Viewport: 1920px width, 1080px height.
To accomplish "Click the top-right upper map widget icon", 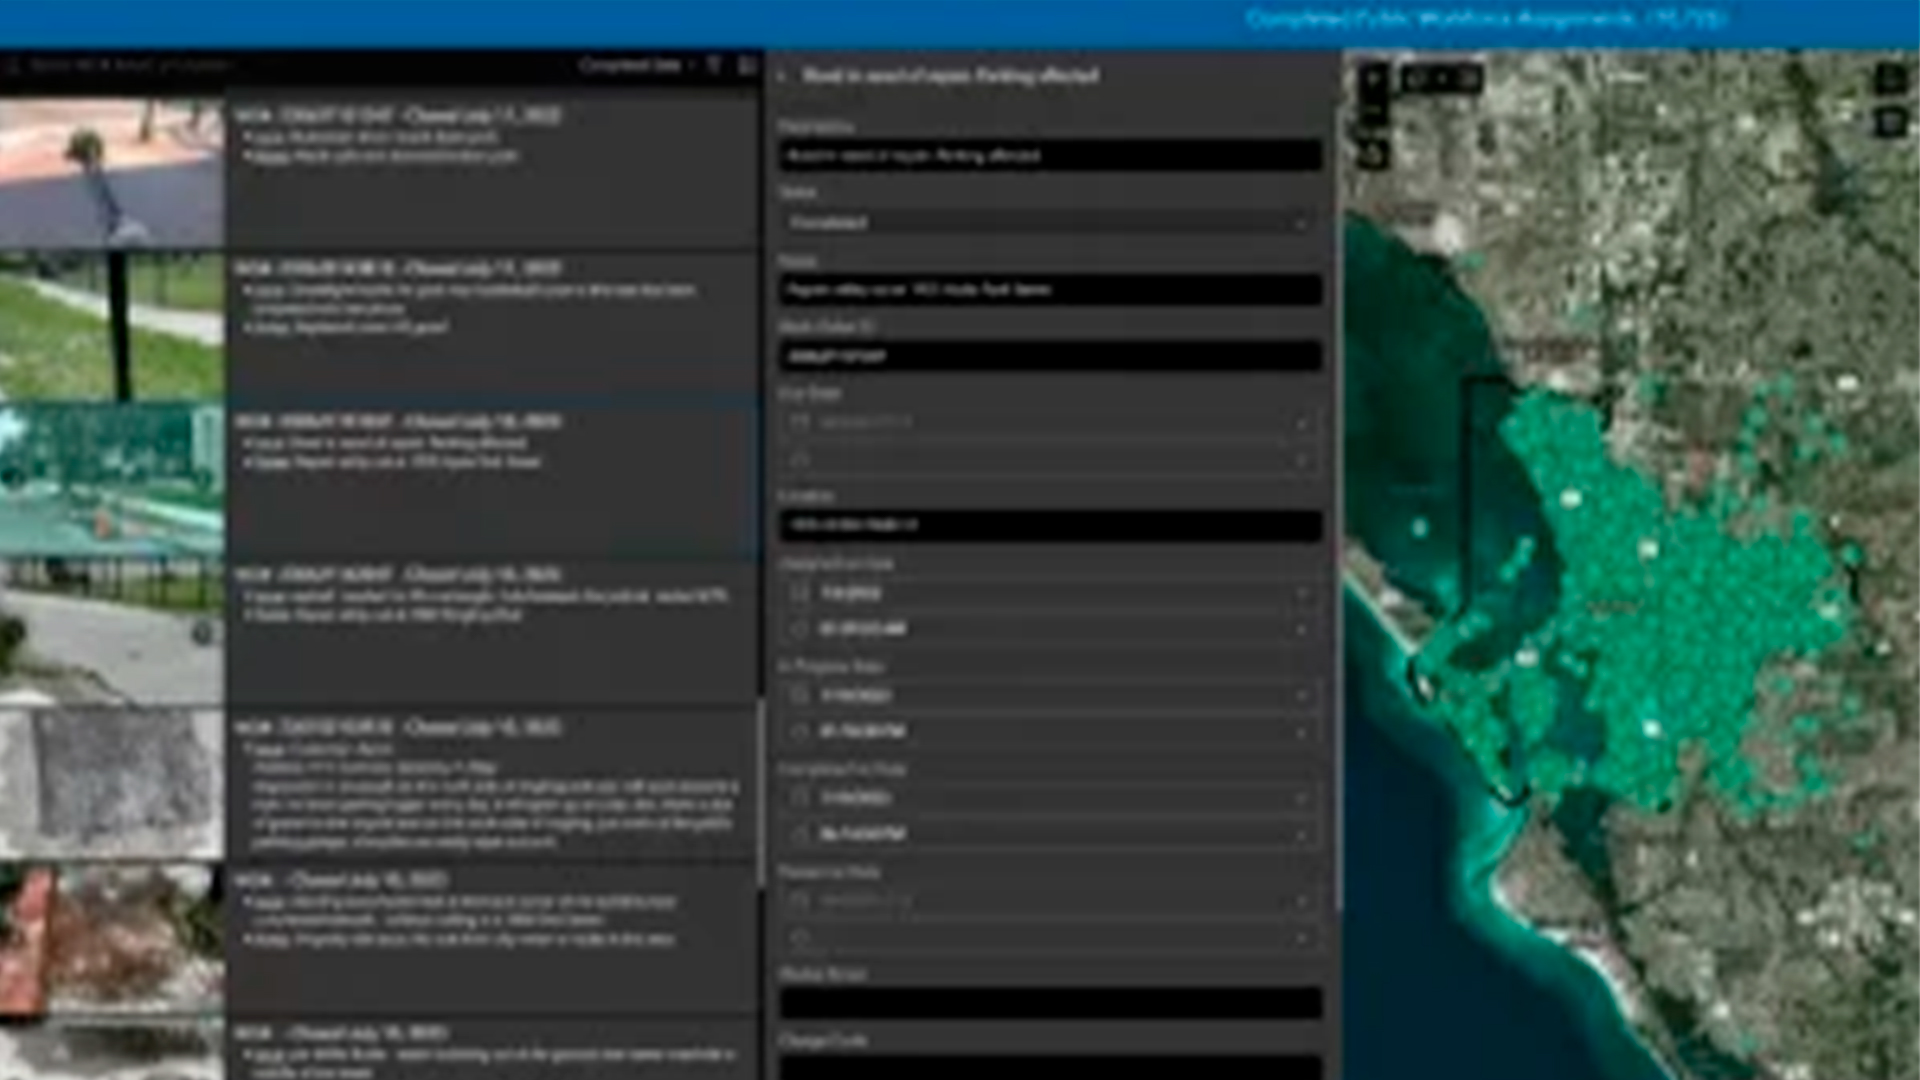I will point(1889,79).
